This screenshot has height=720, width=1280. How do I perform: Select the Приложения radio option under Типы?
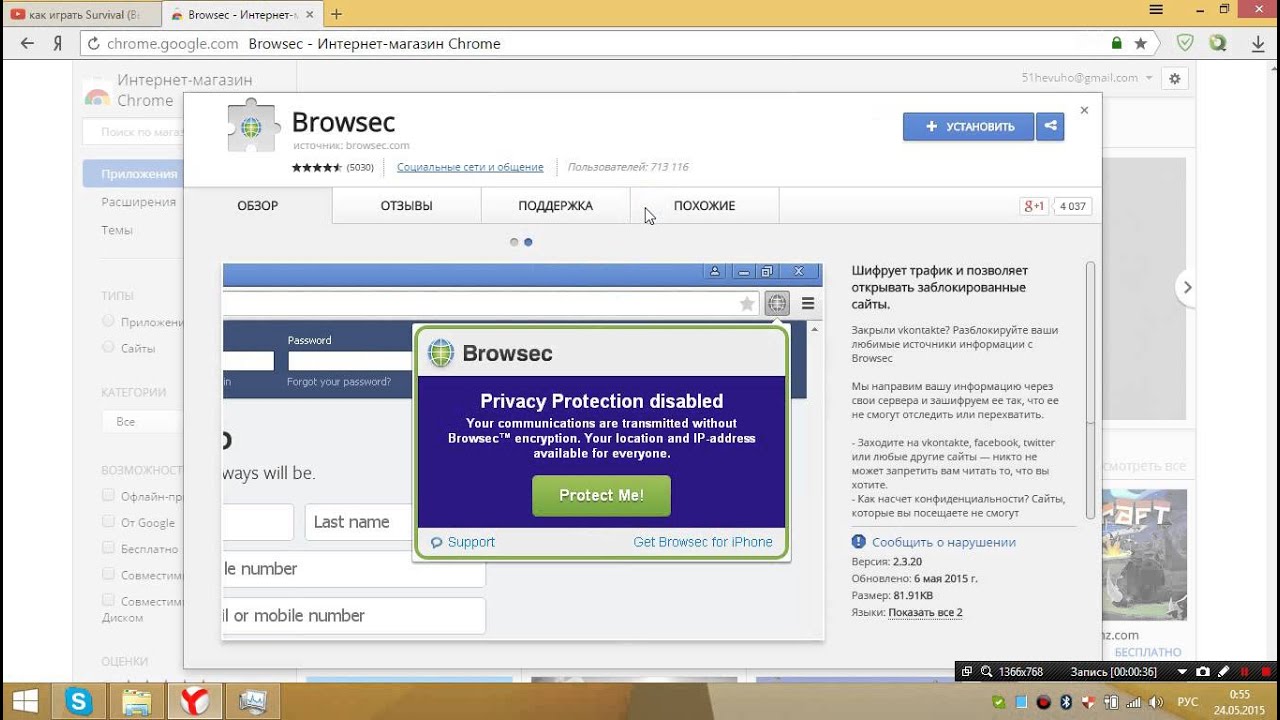(108, 321)
